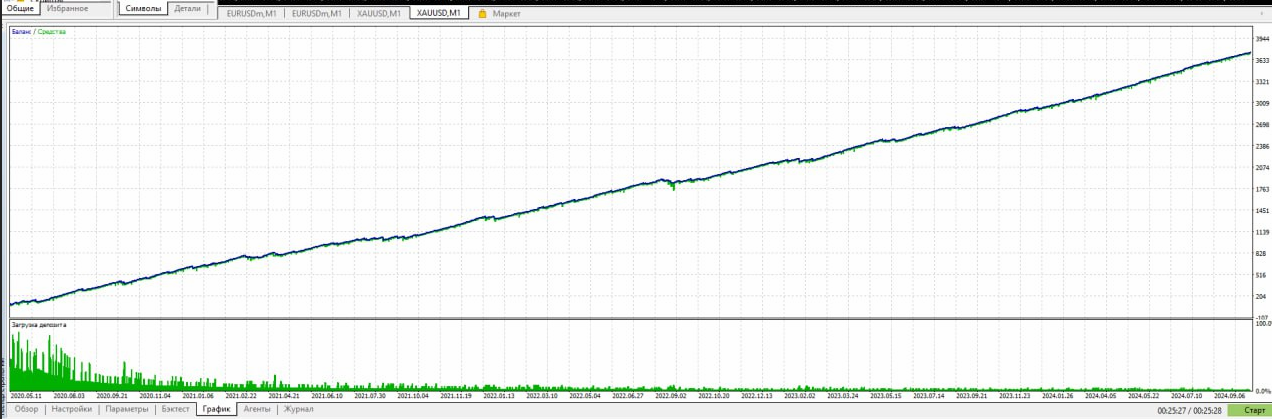Select the leftmost EURUSDm,M1 chart tab
Viewport: 1272px width, 419px height.
(252, 14)
